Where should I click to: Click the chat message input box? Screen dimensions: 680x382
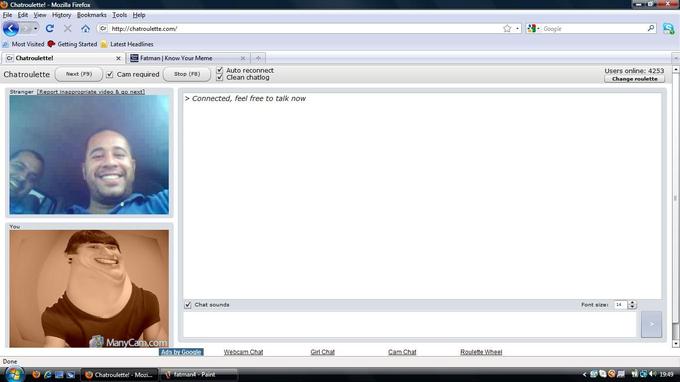(410, 324)
